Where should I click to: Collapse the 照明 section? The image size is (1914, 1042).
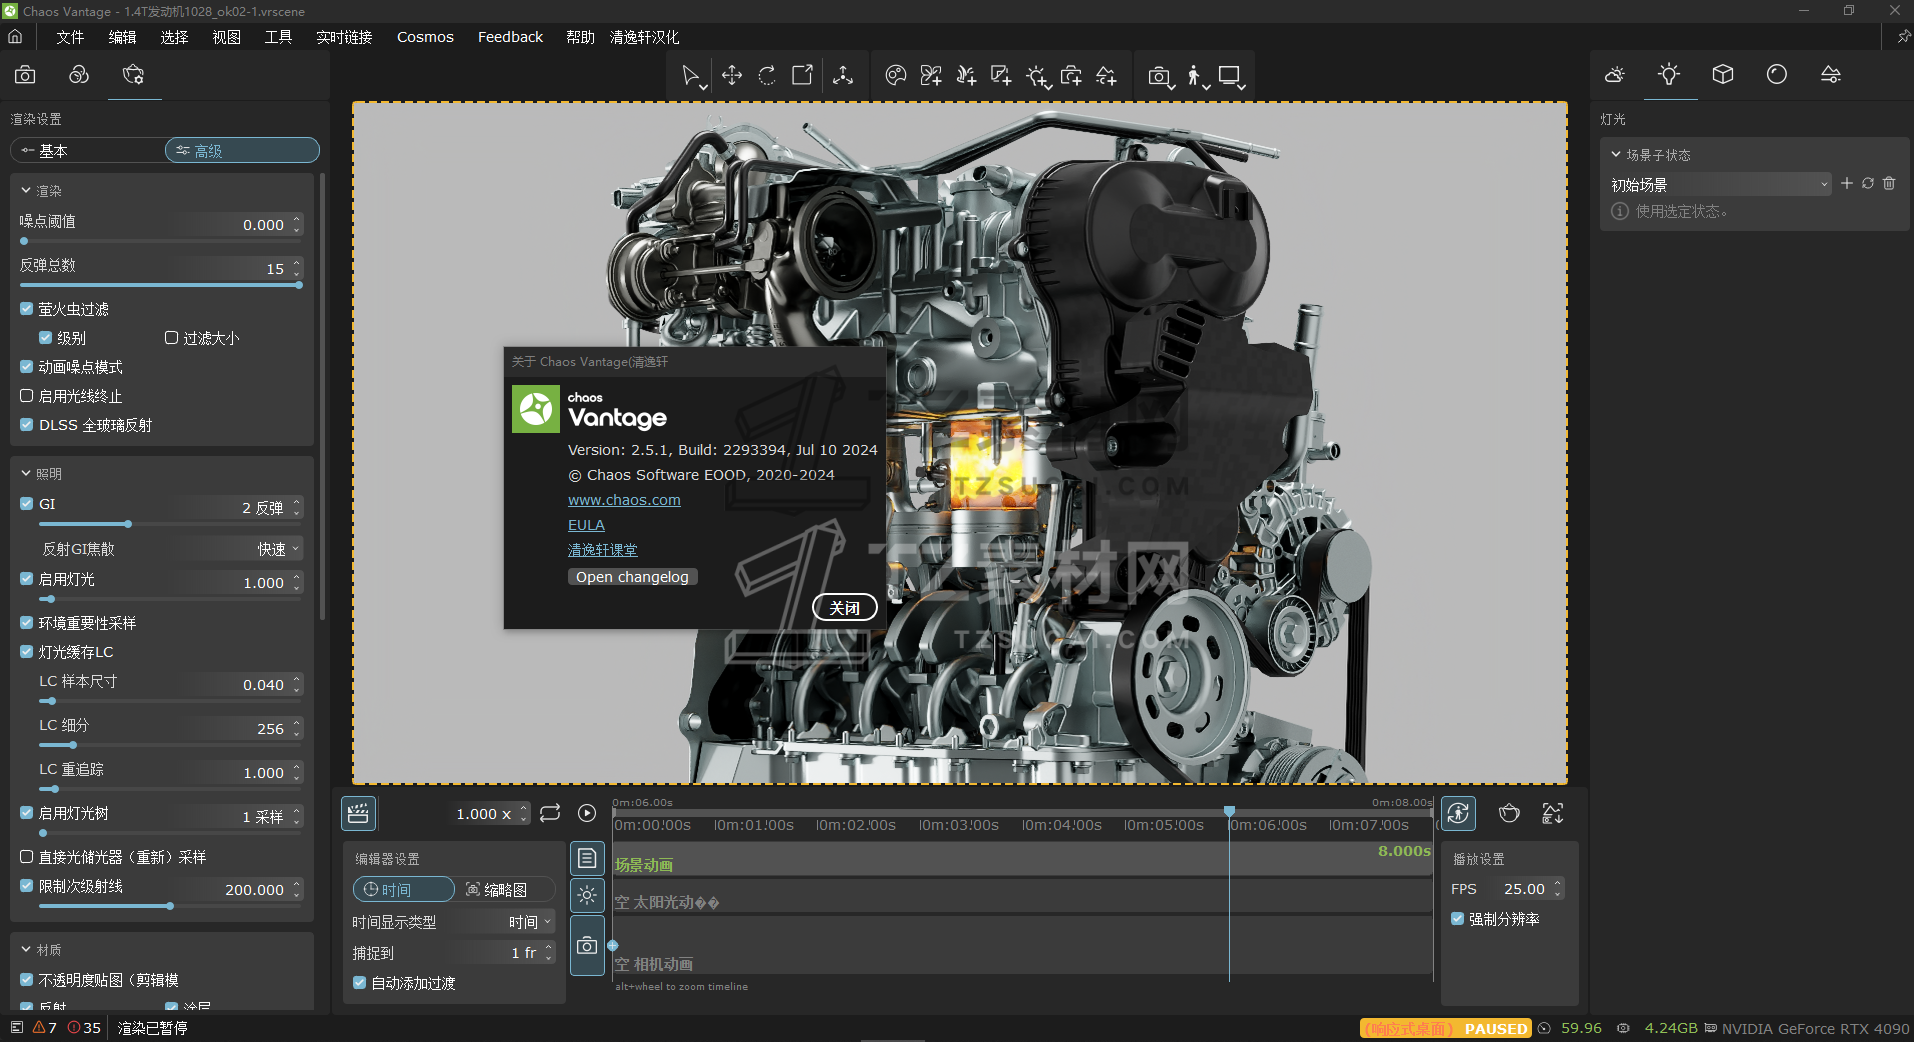tap(26, 474)
